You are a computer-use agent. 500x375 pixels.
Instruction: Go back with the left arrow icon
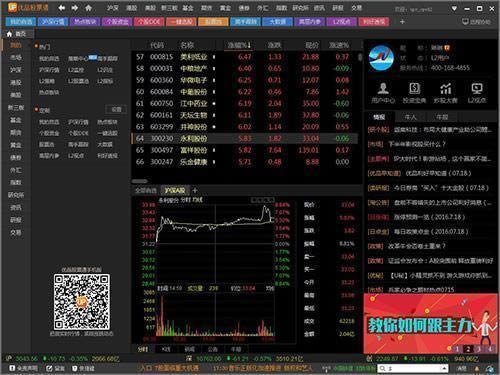(x=62, y=8)
